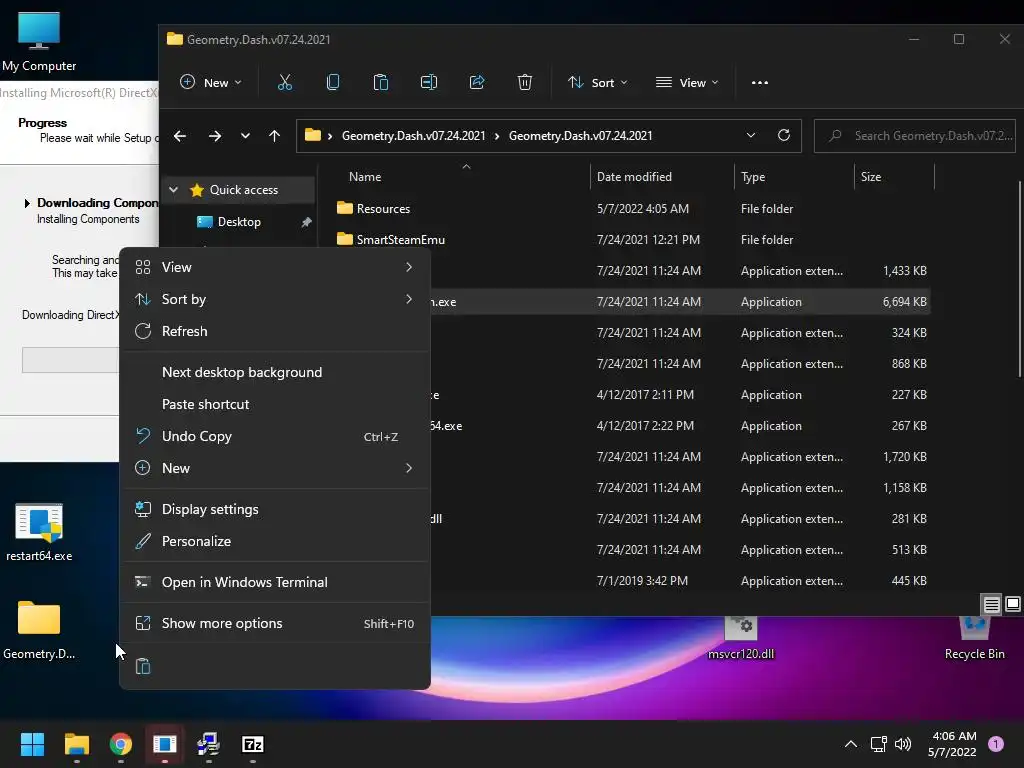The width and height of the screenshot is (1024, 768).
Task: Open the View dropdown in Explorer toolbar
Action: (x=686, y=82)
